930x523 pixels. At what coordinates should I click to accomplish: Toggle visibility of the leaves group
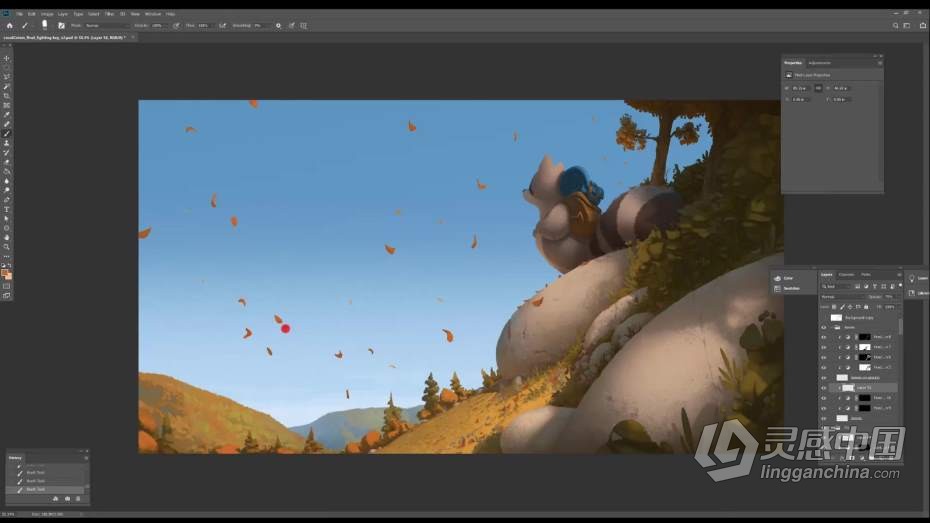(x=823, y=327)
